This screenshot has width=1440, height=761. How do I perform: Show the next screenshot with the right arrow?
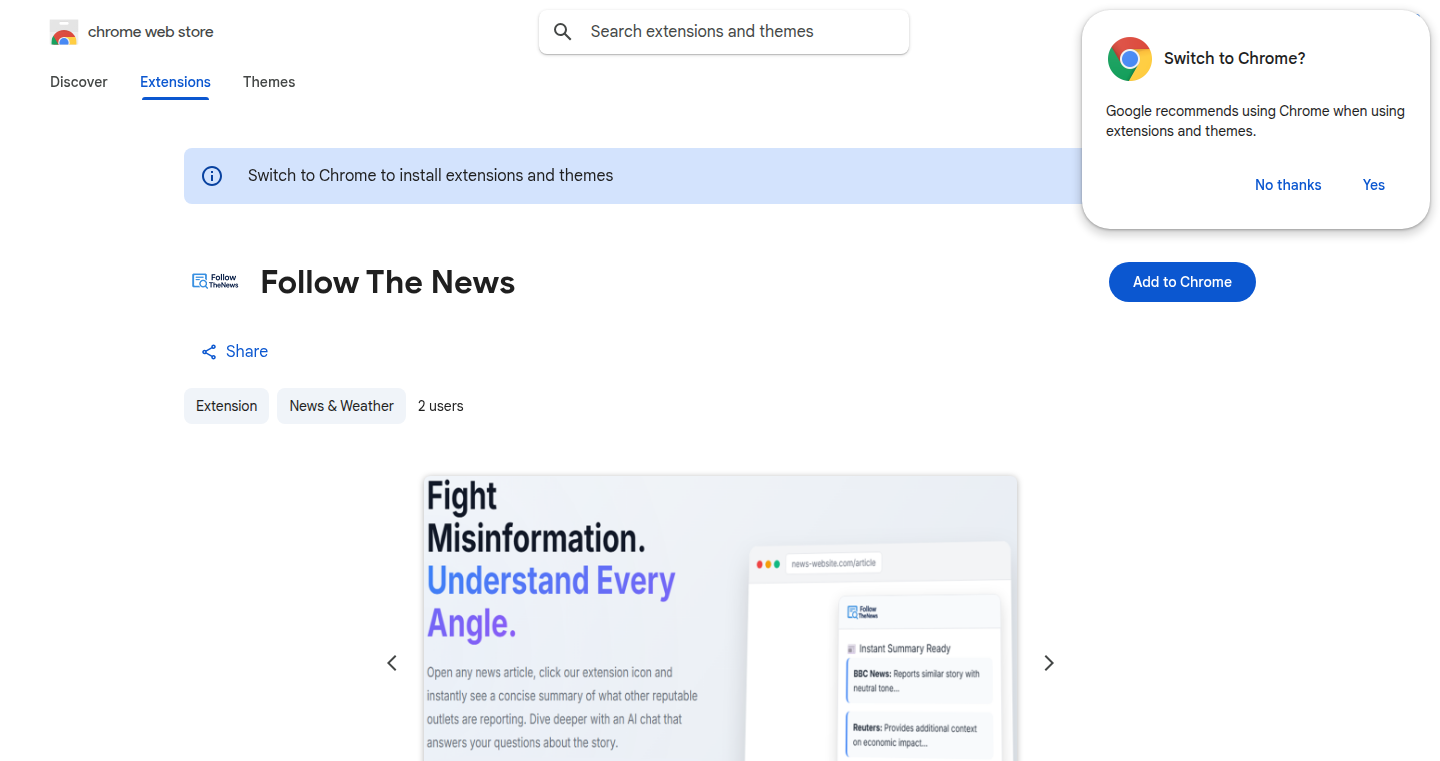click(x=1049, y=663)
